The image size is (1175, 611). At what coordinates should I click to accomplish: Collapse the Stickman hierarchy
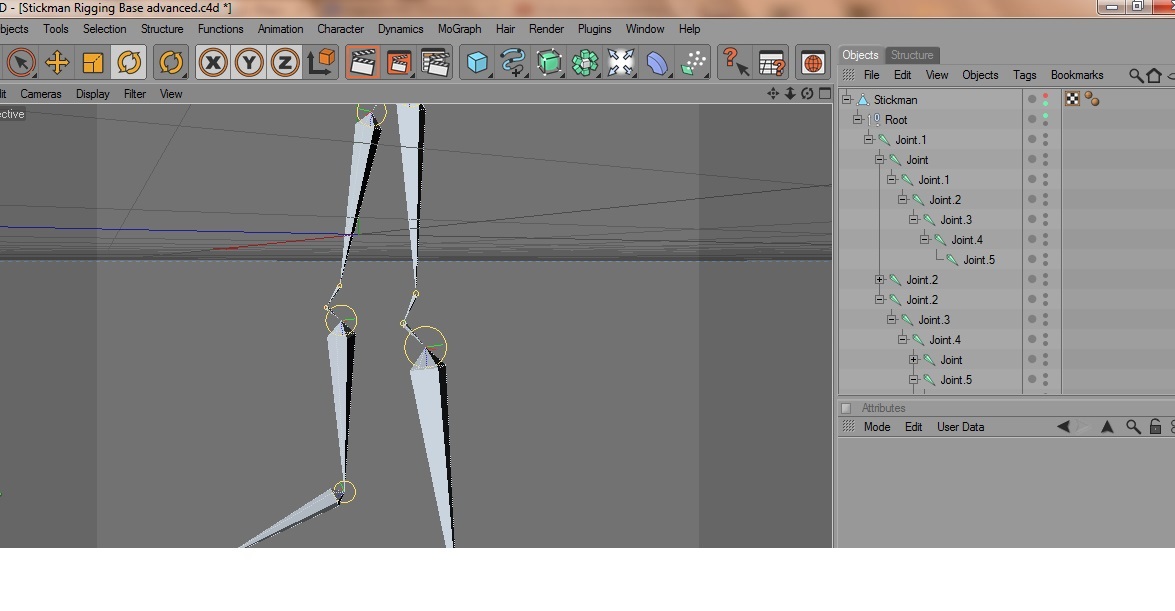(x=847, y=99)
